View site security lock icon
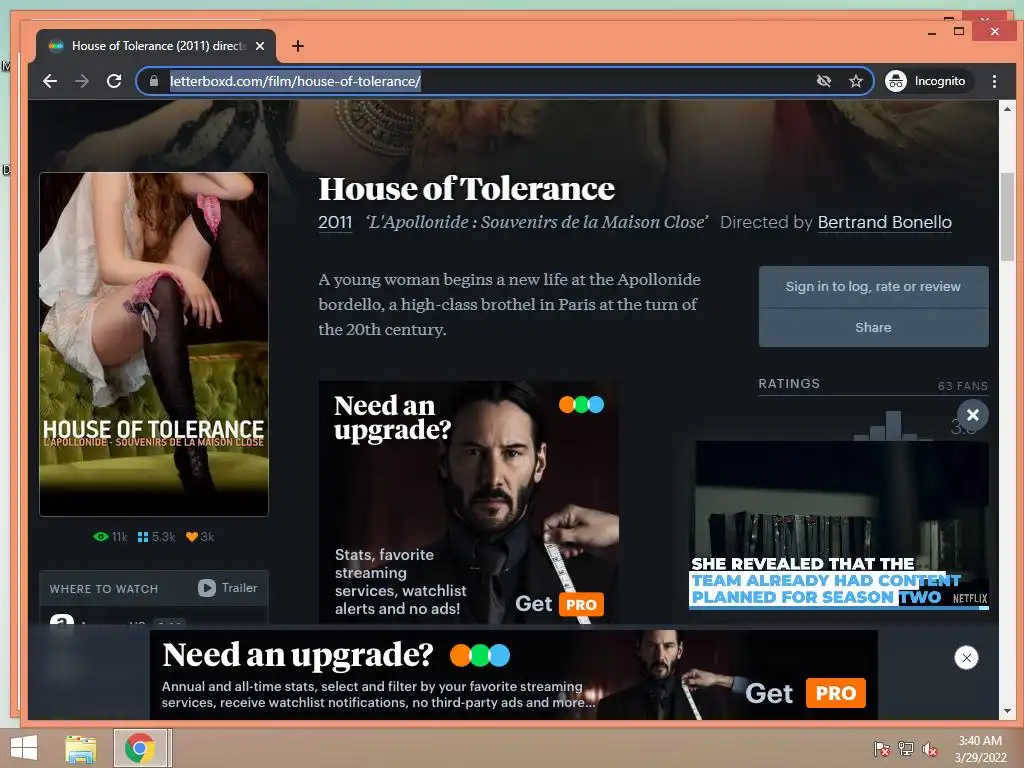 (x=154, y=81)
